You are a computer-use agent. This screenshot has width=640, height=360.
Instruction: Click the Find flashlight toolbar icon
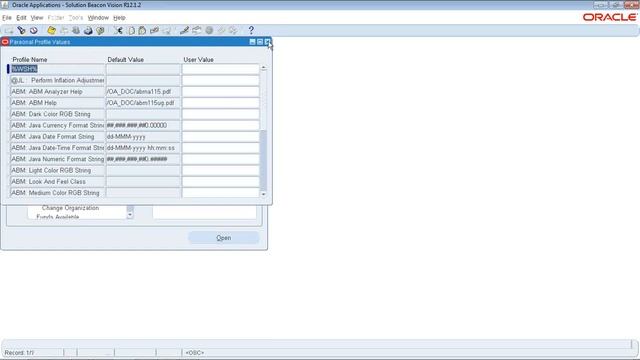pyautogui.click(x=21, y=31)
